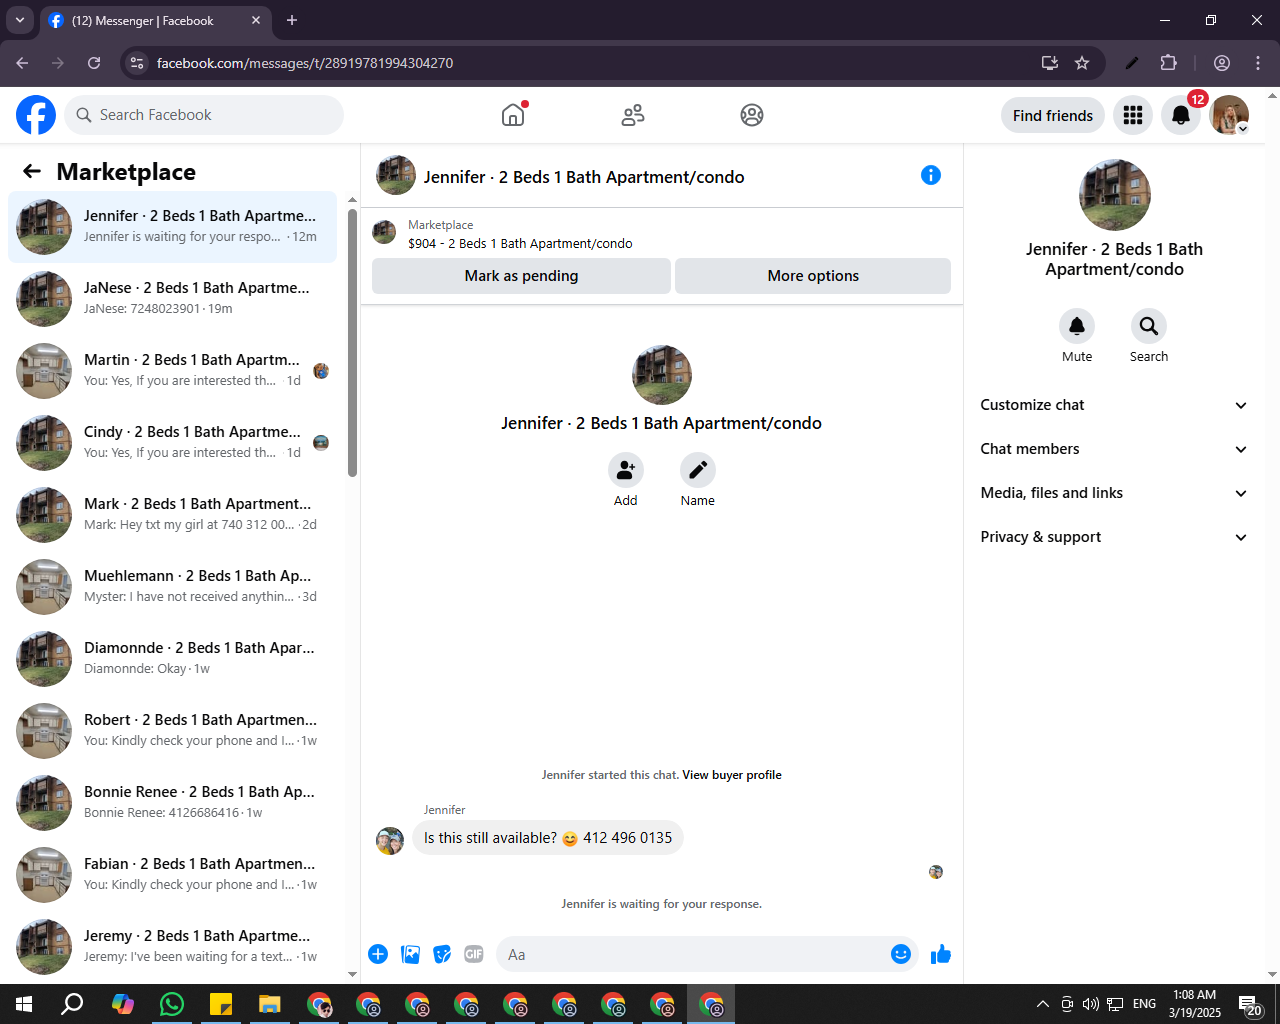
Task: Open the Jeremy conversation
Action: point(172,947)
